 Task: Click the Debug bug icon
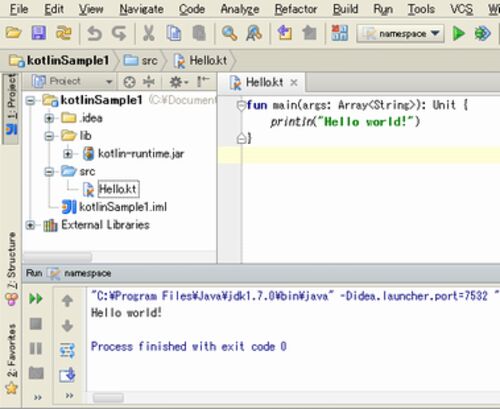click(x=483, y=33)
